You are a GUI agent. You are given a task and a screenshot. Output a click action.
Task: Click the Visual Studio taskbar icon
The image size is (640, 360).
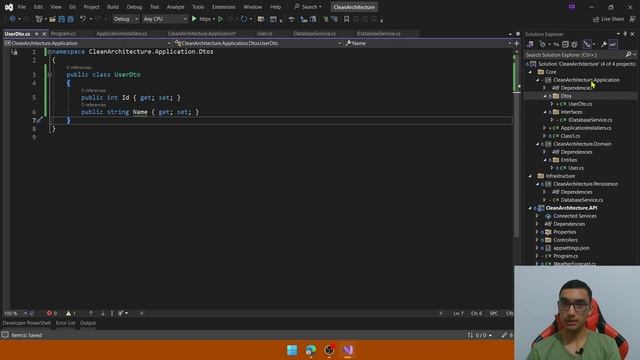pyautogui.click(x=348, y=350)
